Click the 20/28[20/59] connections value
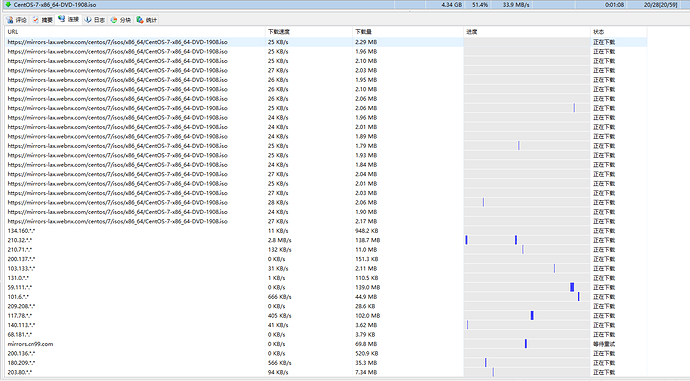This screenshot has width=690, height=381. [660, 5]
